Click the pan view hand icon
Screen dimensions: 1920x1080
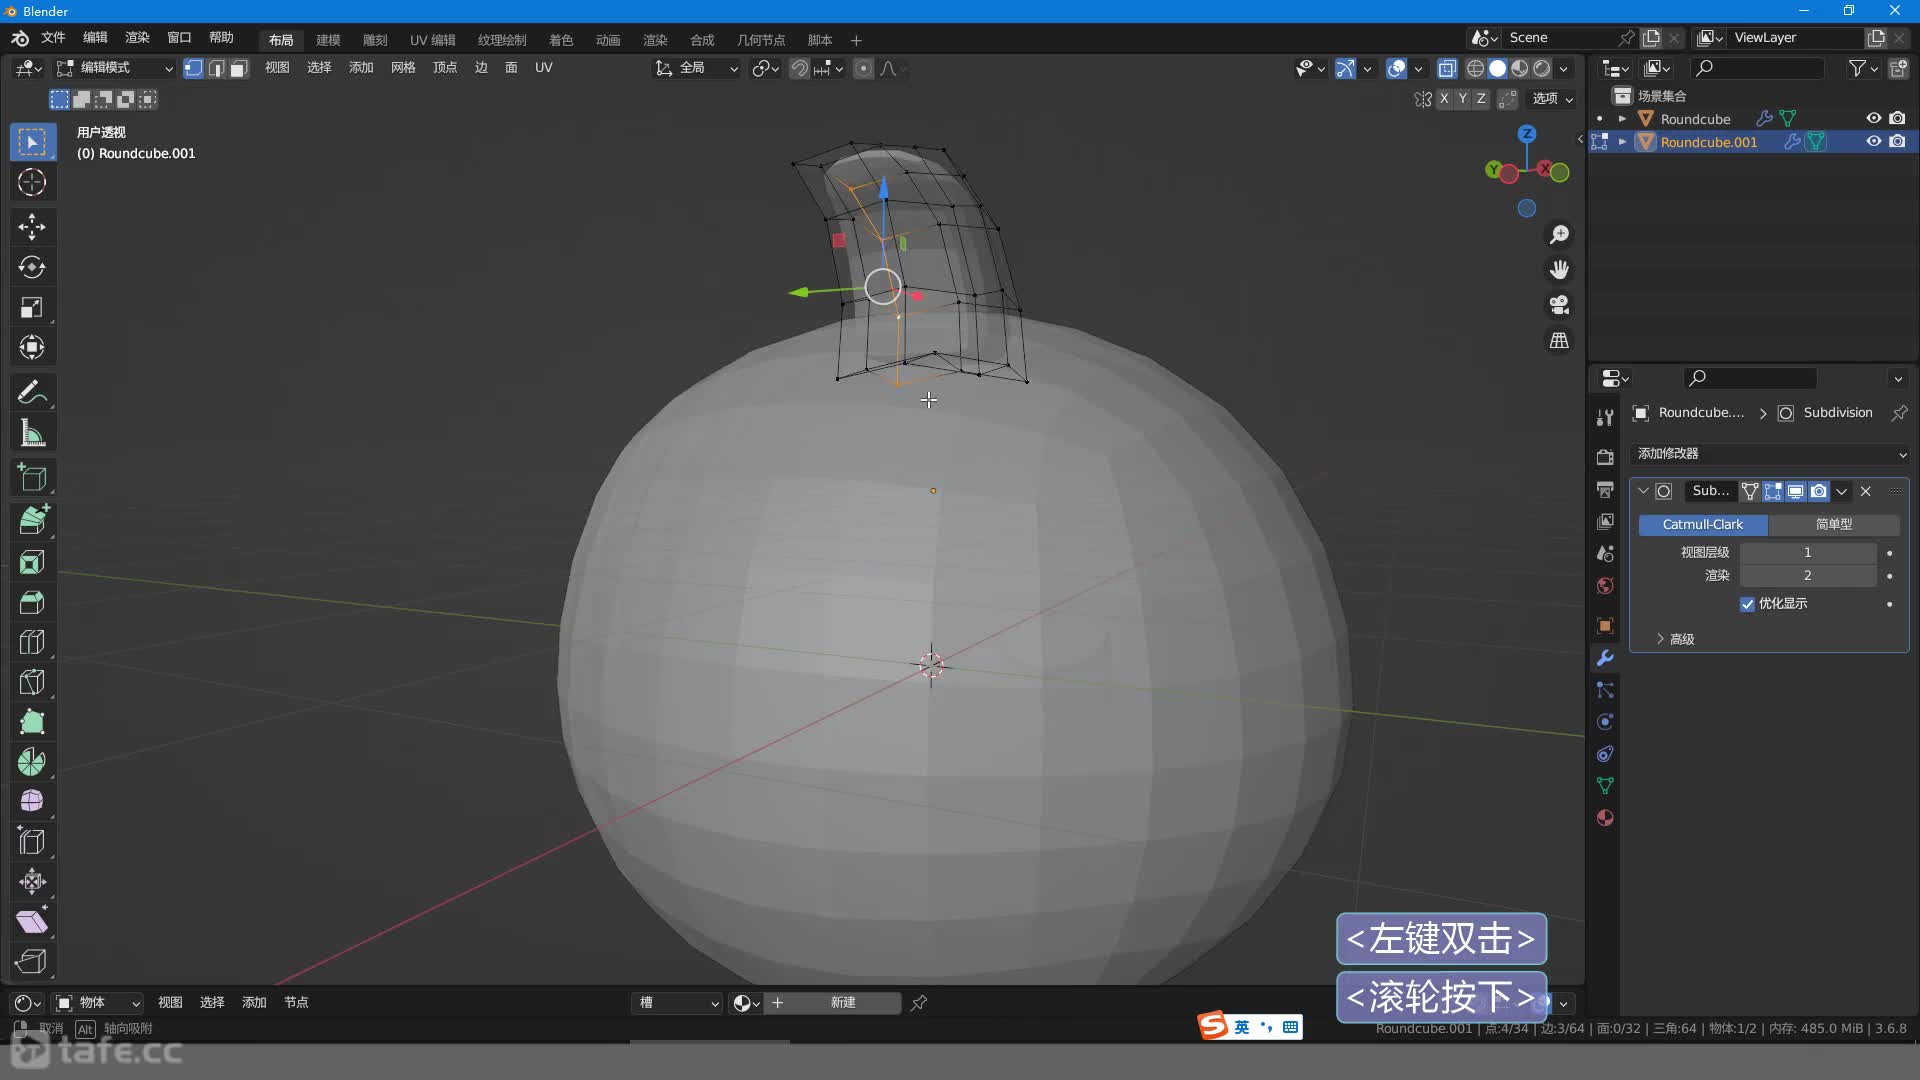coord(1559,270)
